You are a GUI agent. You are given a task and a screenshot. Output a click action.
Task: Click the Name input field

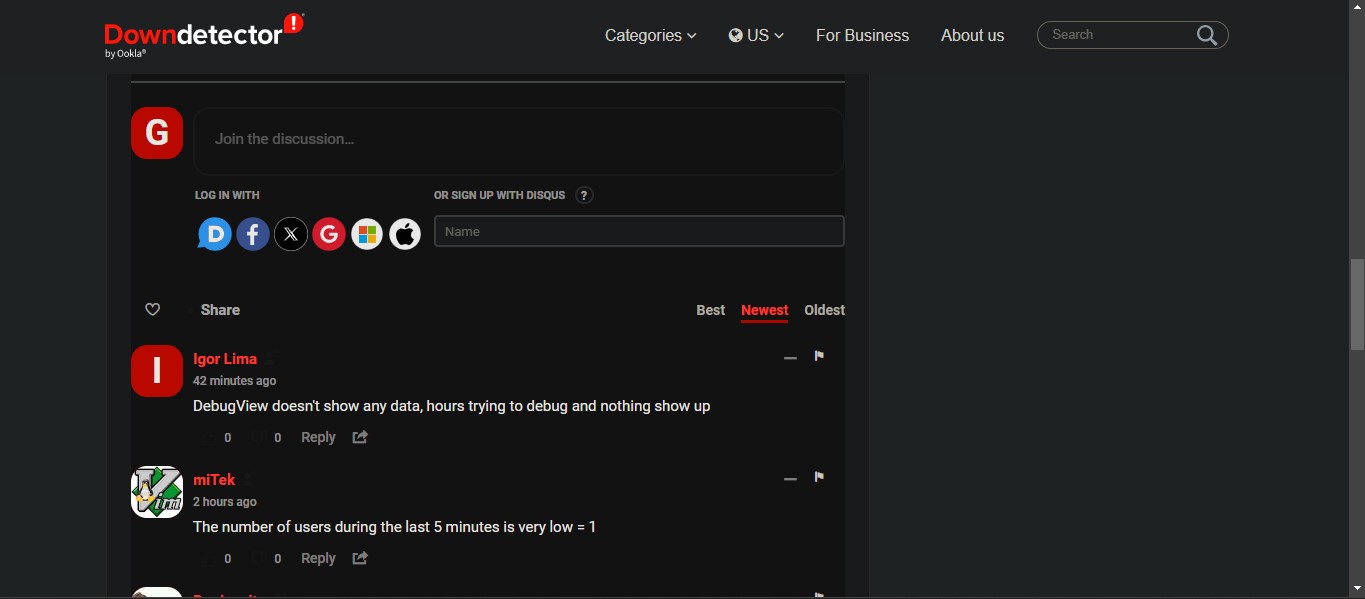[639, 231]
